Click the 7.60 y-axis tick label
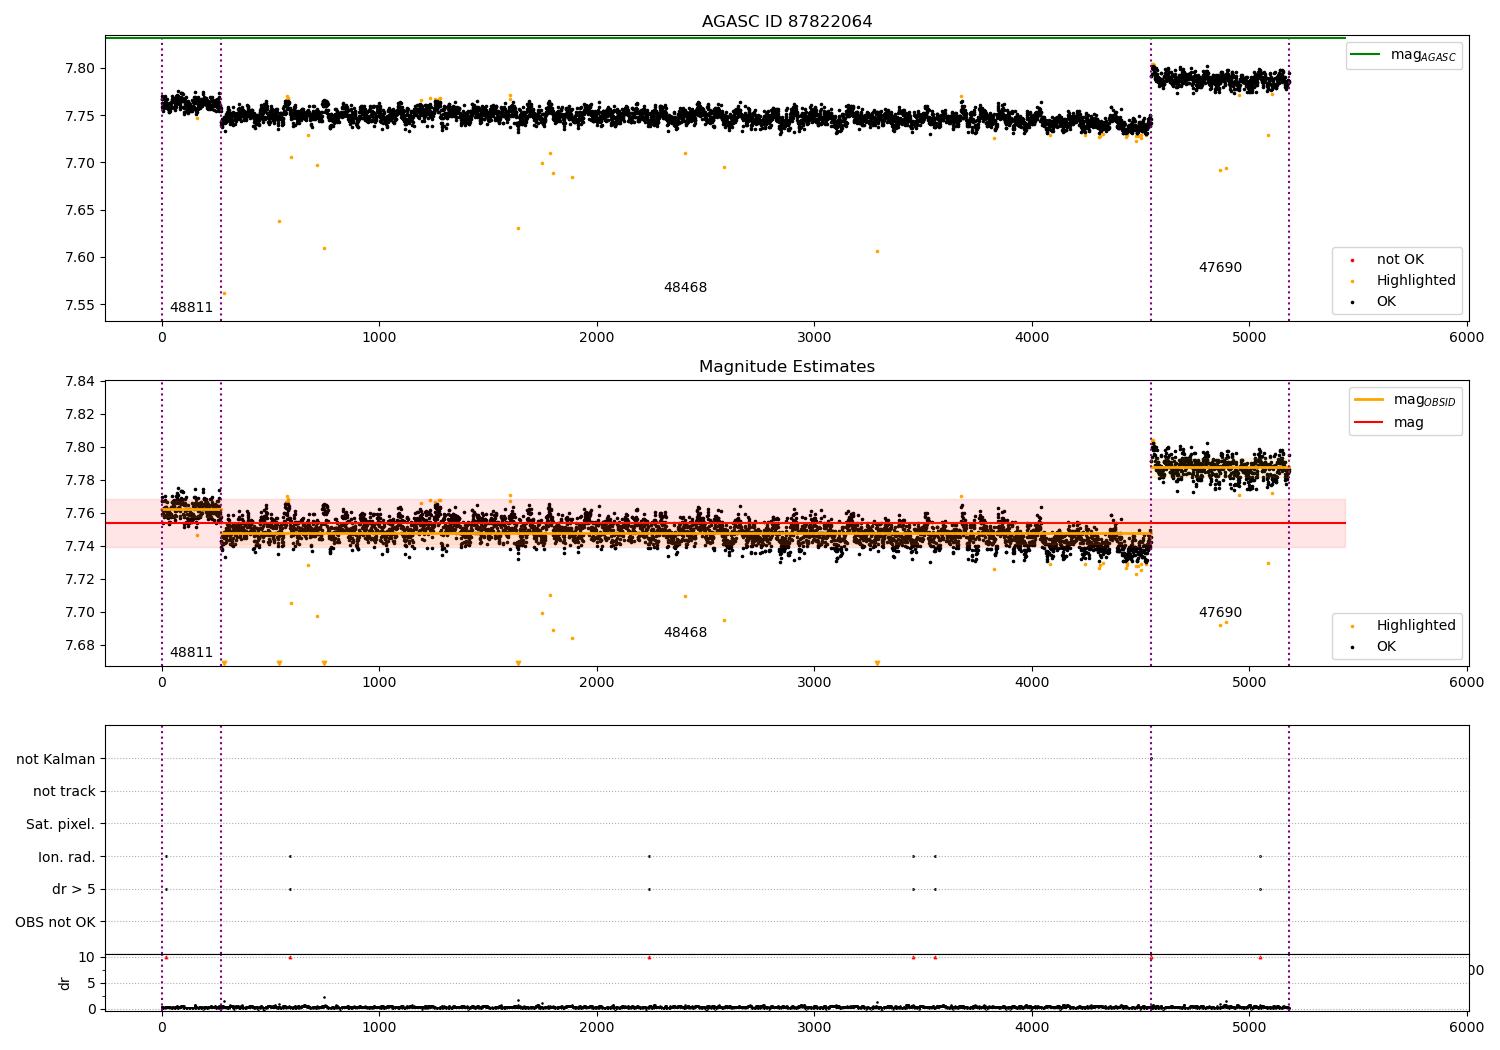 pyautogui.click(x=81, y=258)
